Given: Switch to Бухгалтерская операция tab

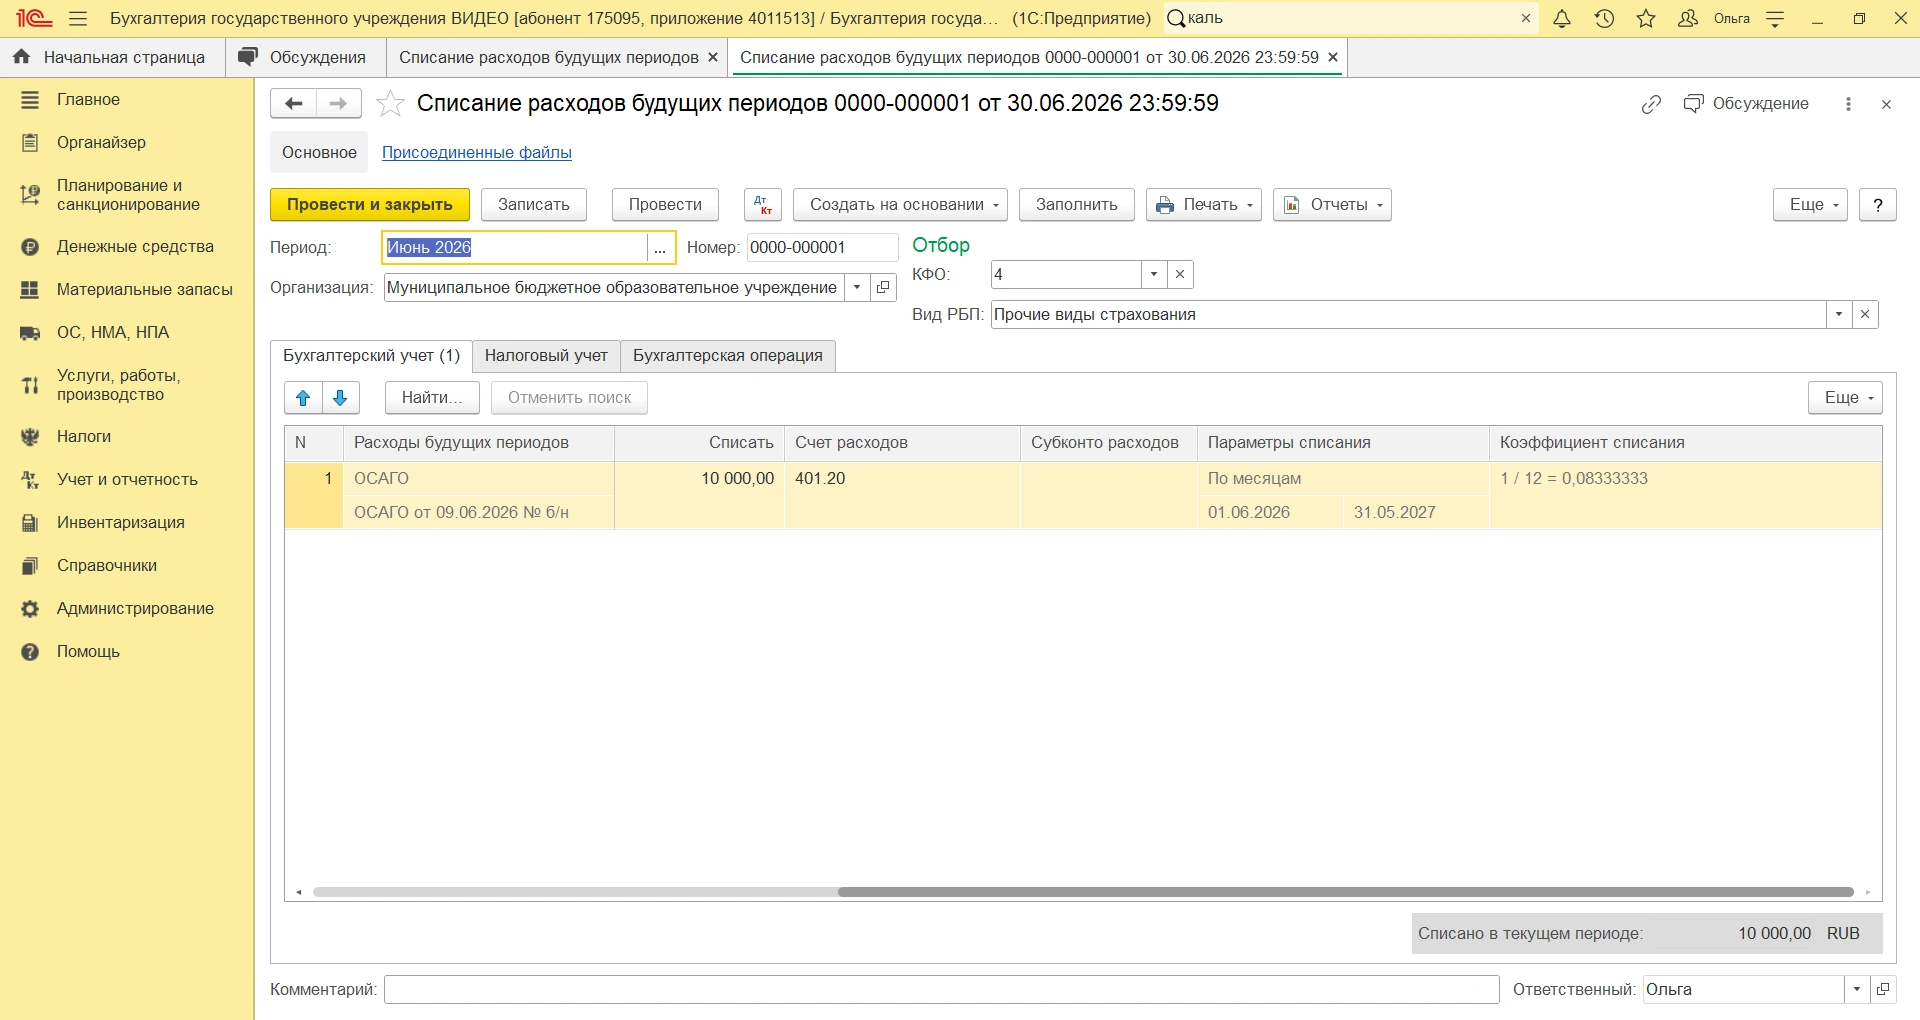Looking at the screenshot, I should pos(728,356).
